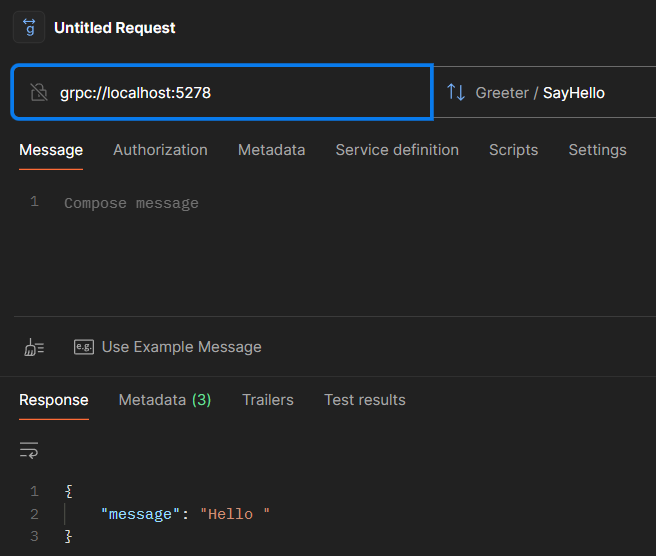Switch to the Authorization tab
Image resolution: width=656 pixels, height=556 pixels.
pos(160,150)
